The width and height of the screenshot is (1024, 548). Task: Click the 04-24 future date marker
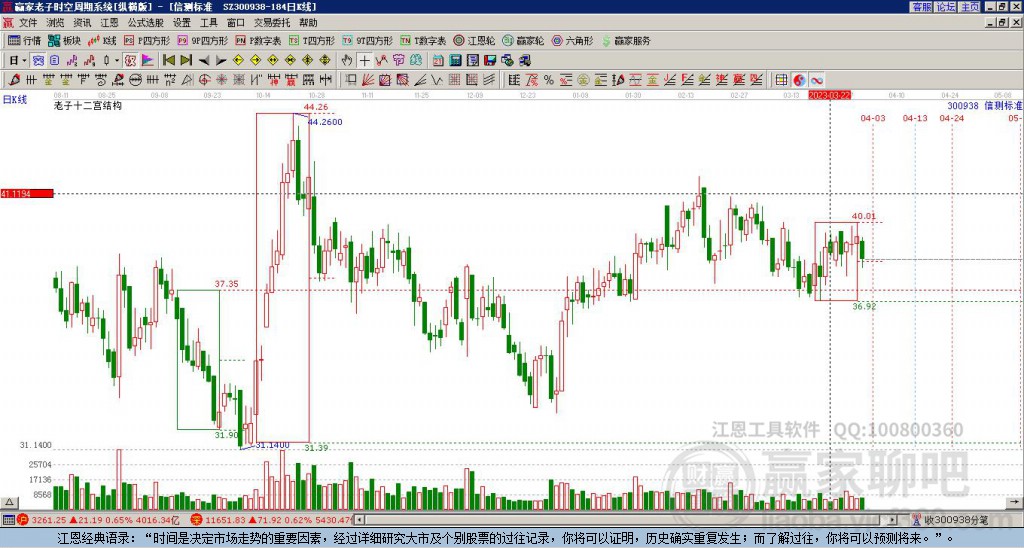coord(952,118)
